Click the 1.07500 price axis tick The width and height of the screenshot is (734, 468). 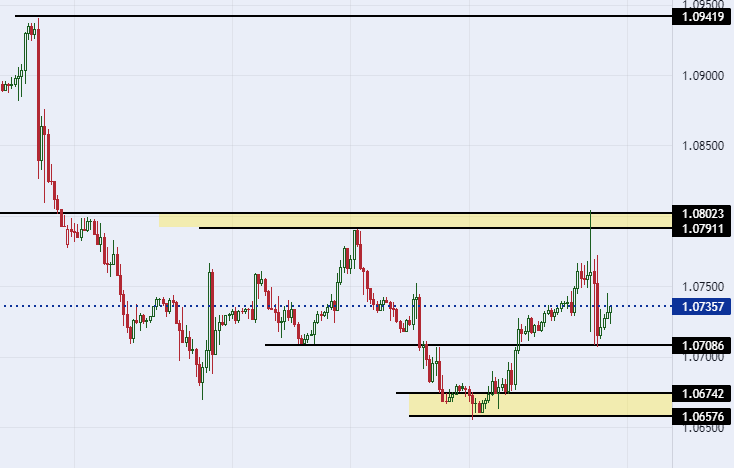(703, 287)
